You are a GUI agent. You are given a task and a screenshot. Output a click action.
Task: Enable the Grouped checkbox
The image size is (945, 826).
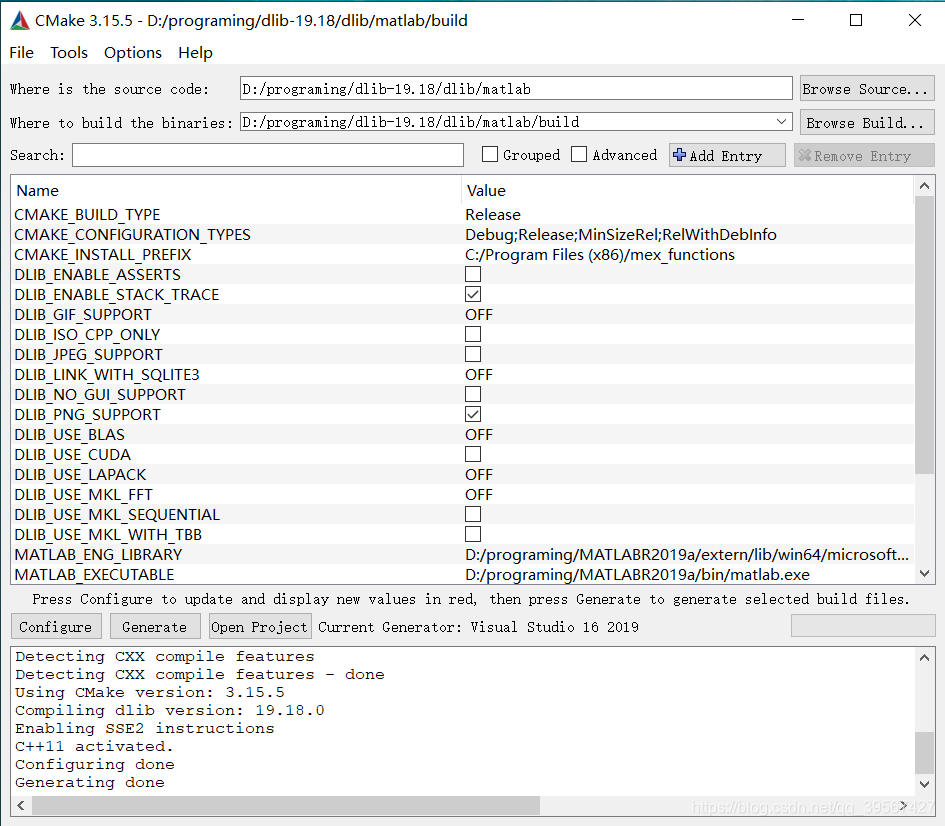(489, 154)
